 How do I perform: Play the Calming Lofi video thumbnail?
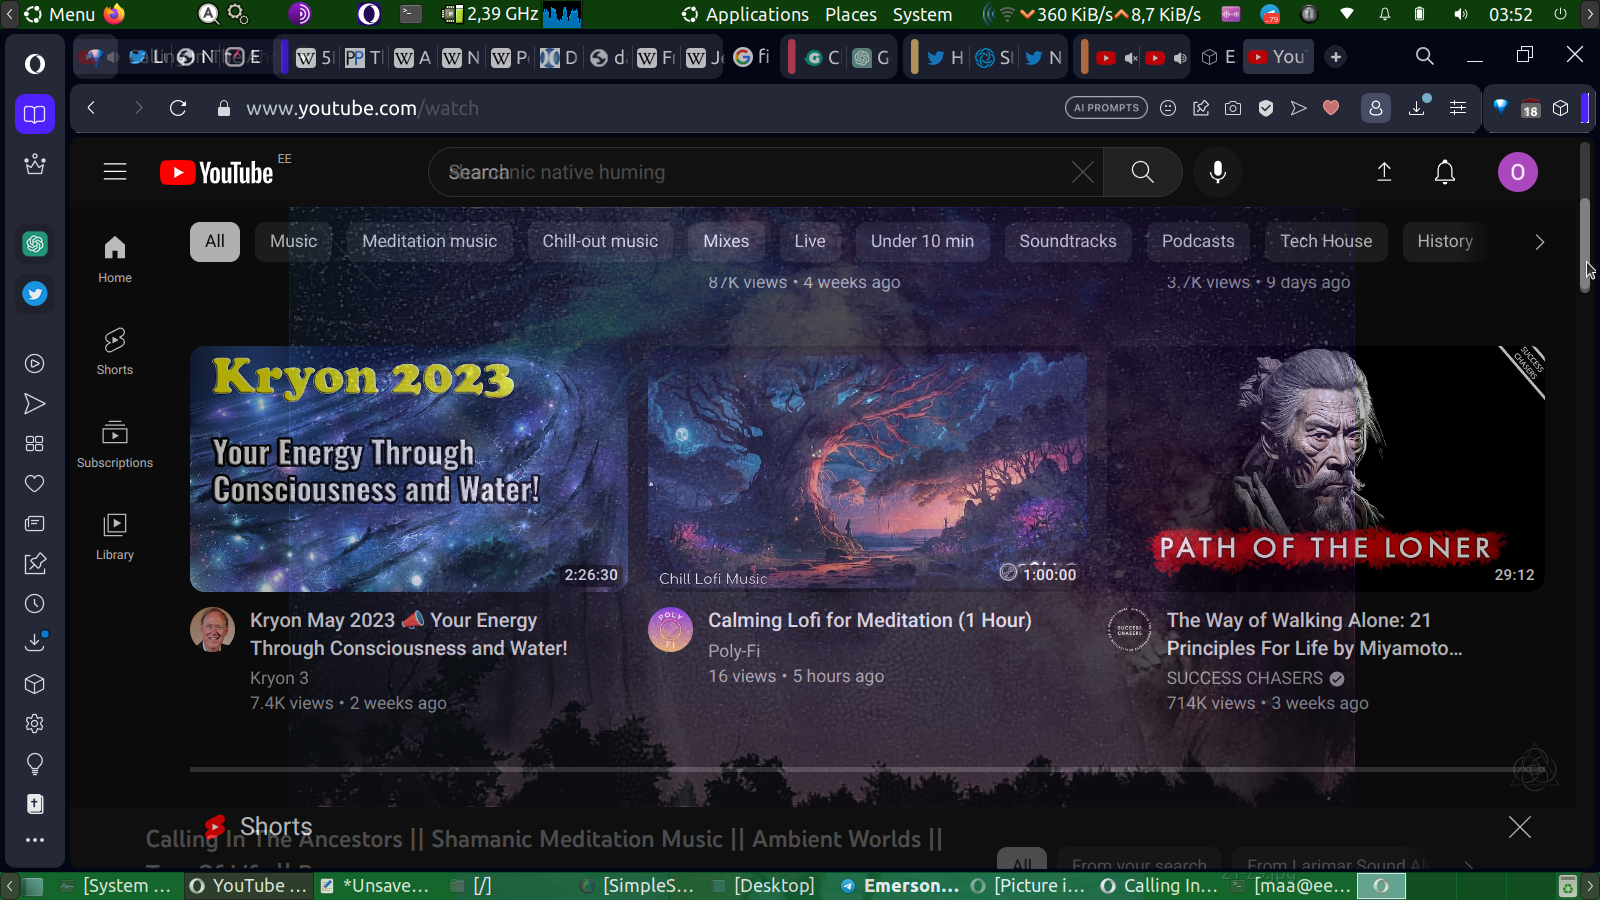pos(867,469)
